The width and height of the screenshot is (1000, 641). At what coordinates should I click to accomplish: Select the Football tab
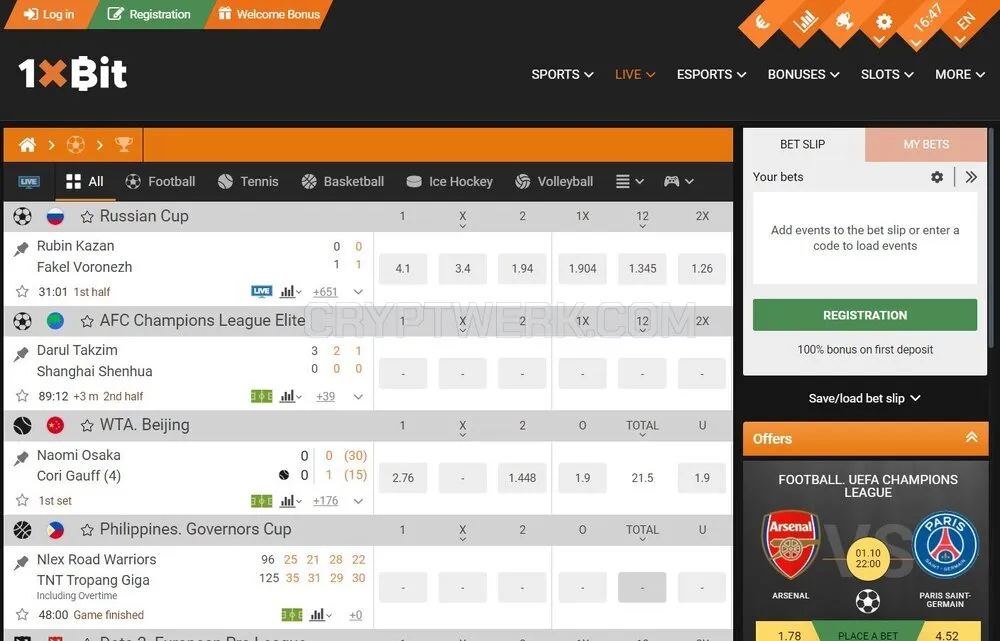coord(160,182)
